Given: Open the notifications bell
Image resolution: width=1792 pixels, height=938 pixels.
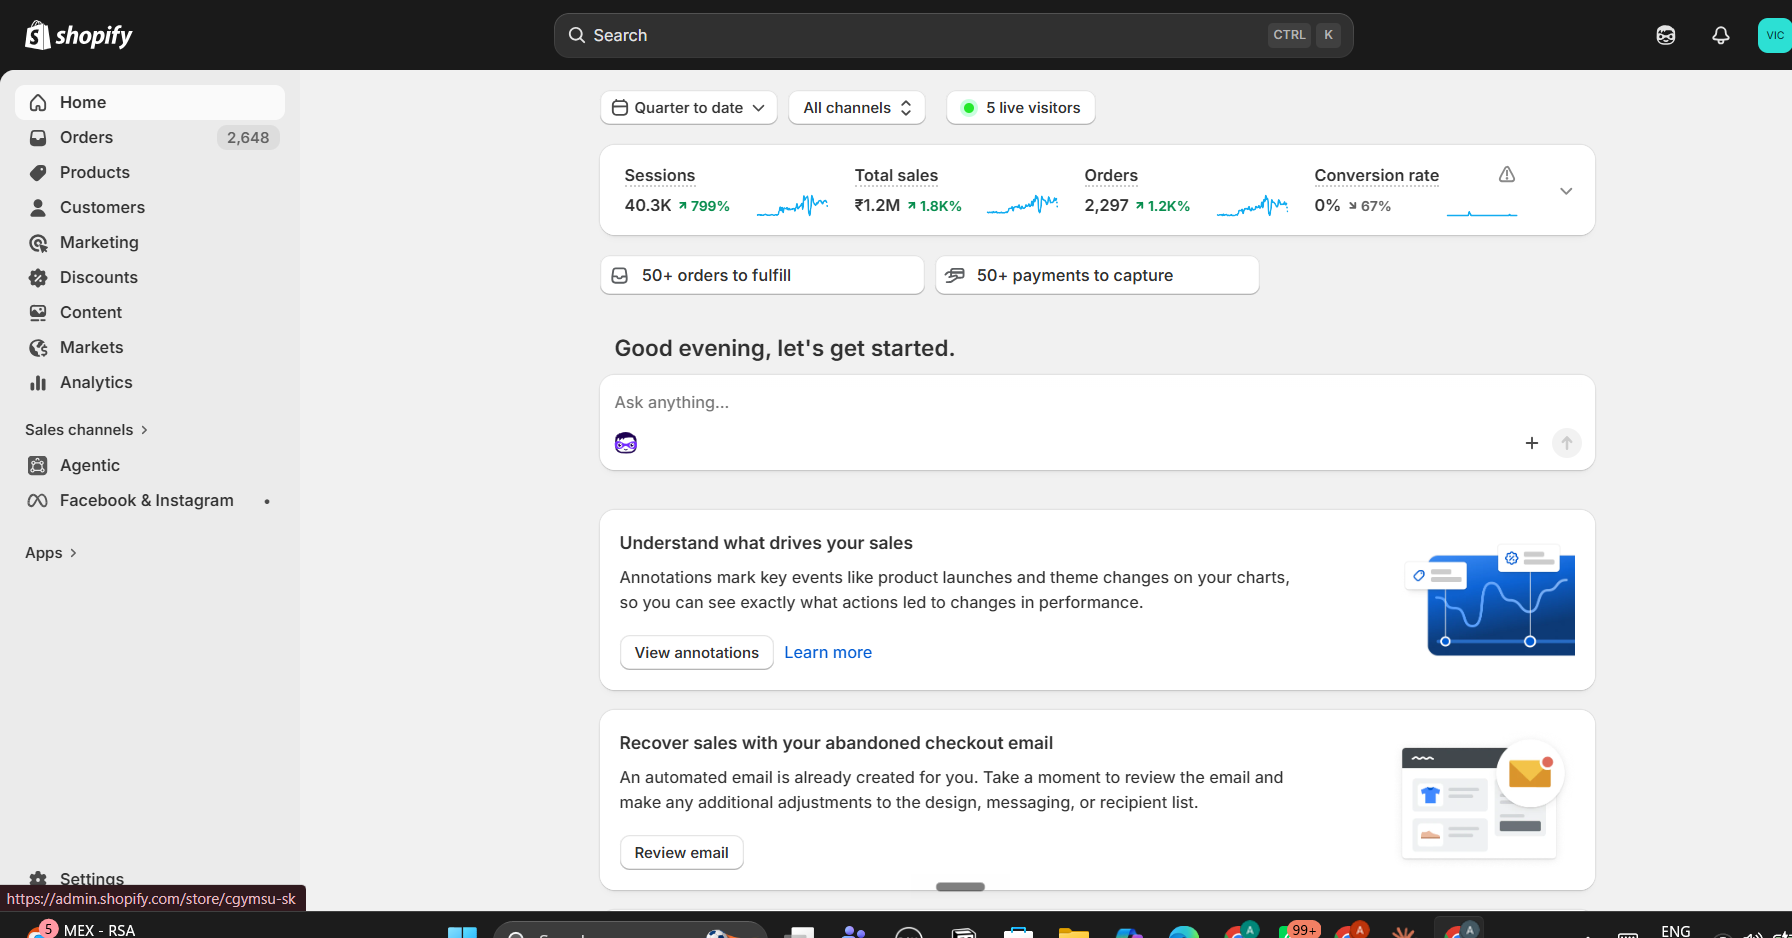Looking at the screenshot, I should [1721, 35].
